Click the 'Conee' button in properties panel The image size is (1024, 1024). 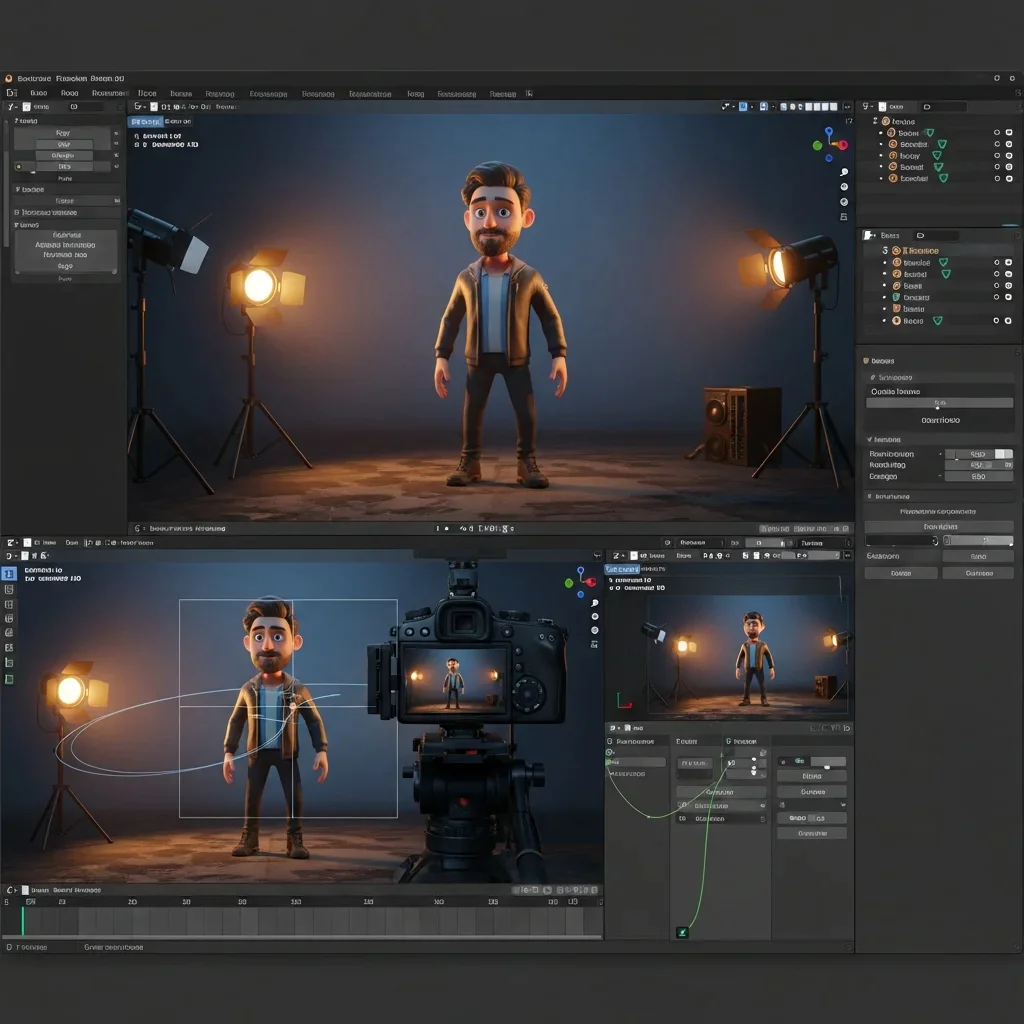pos(901,573)
